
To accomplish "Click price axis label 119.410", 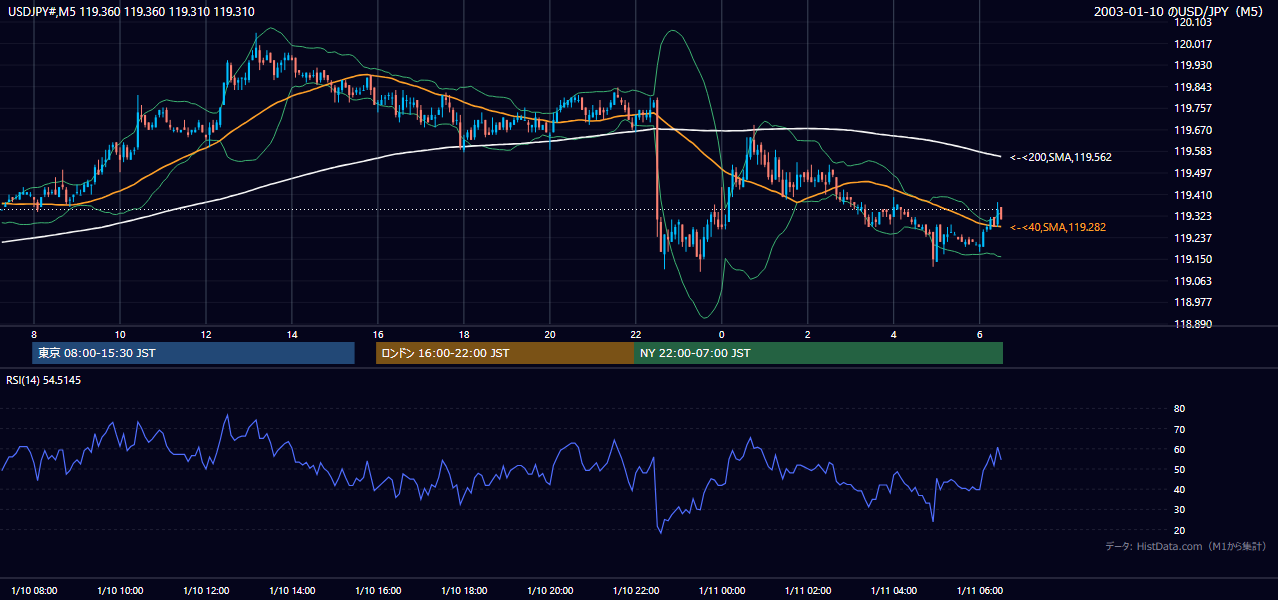I will click(1193, 195).
